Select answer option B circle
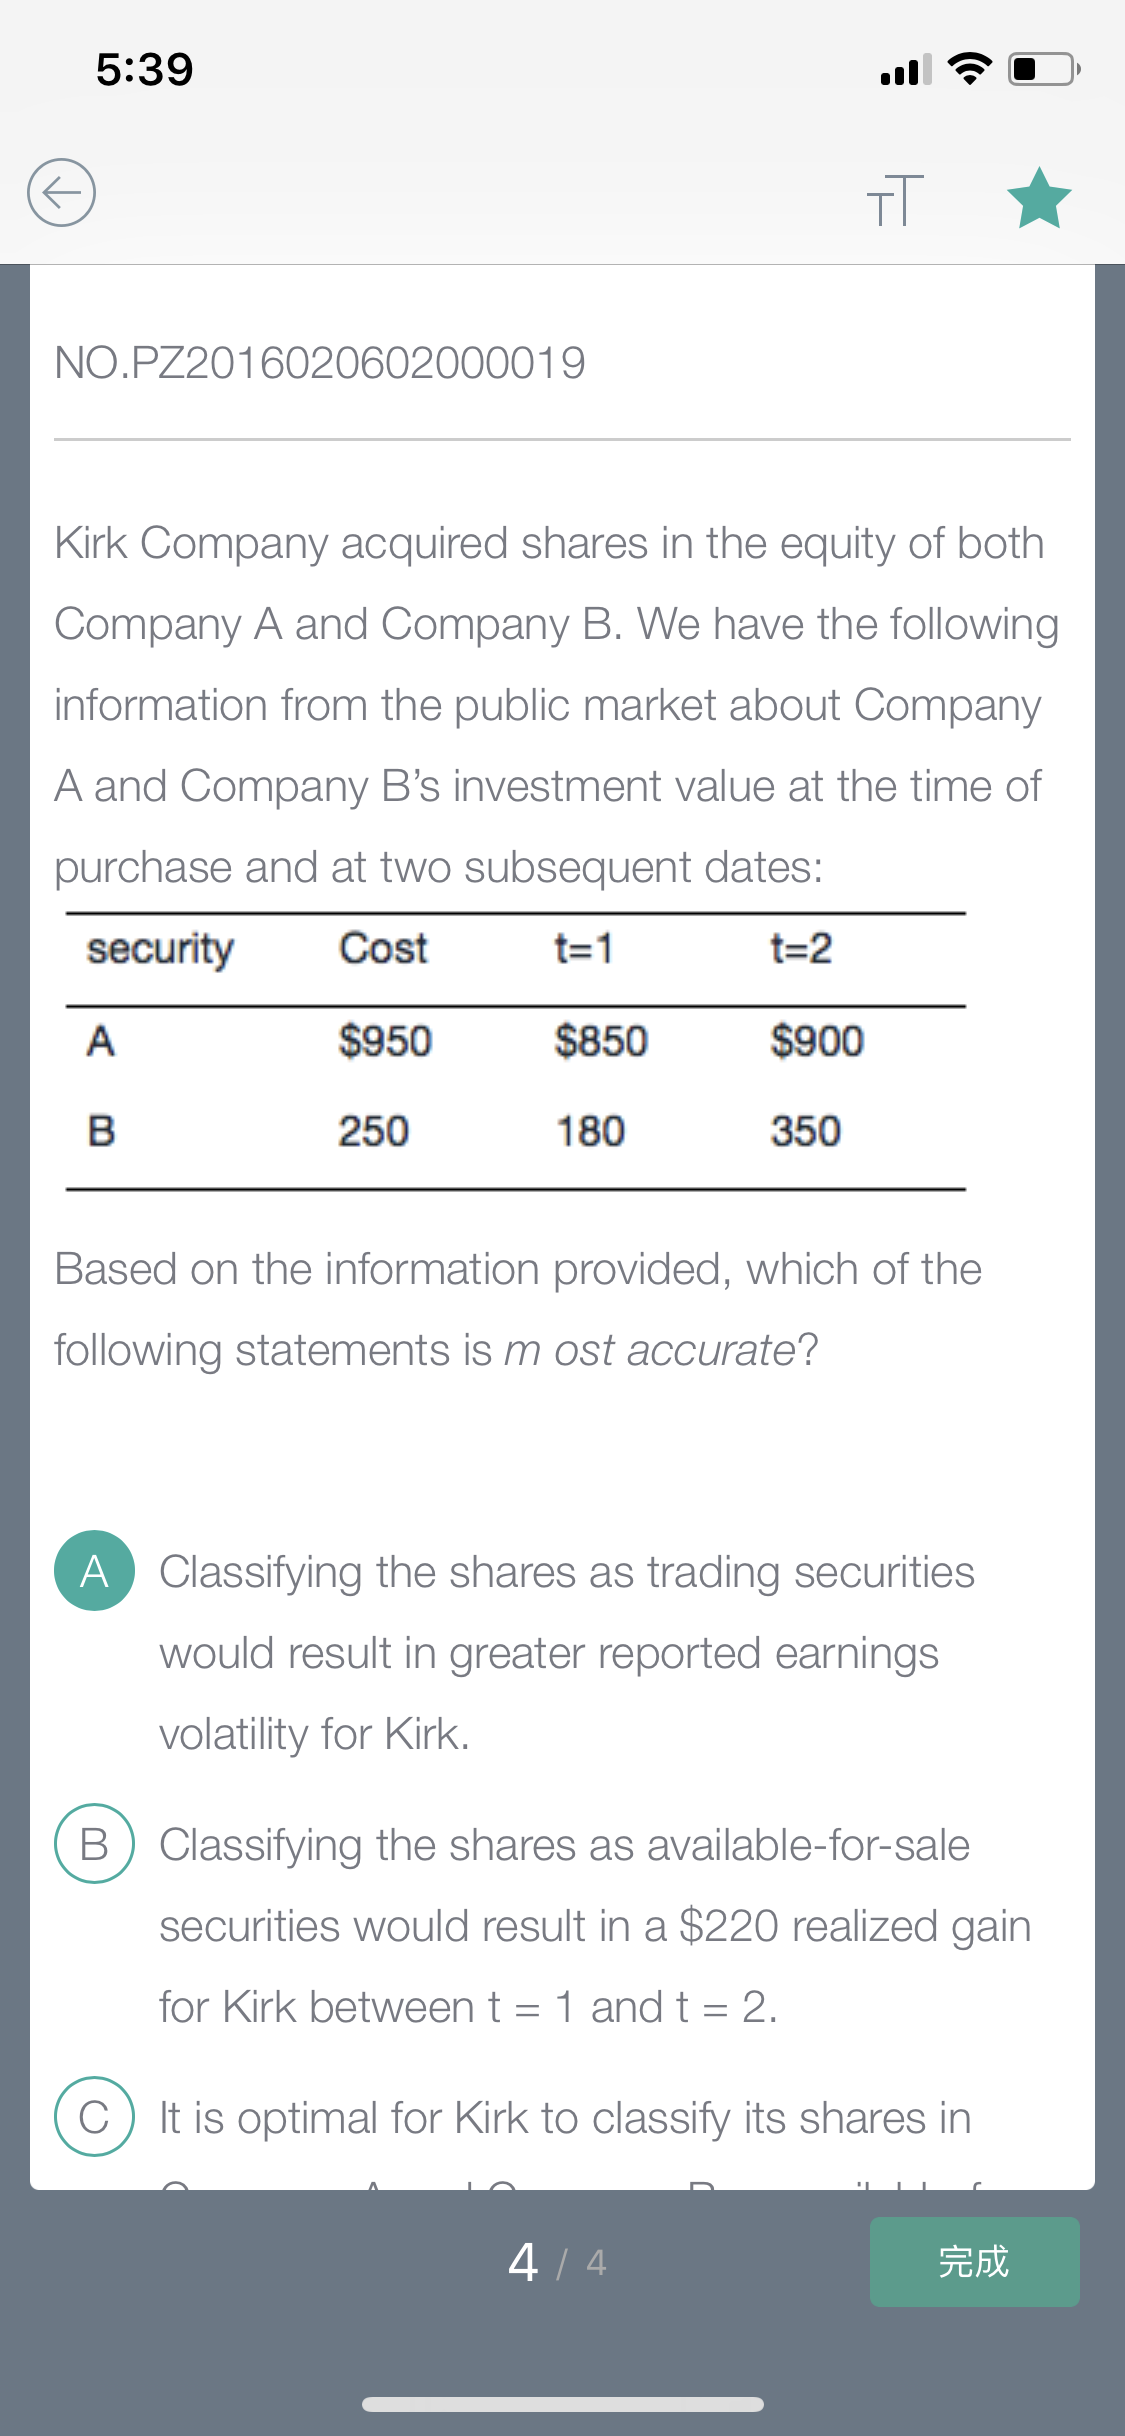This screenshot has width=1125, height=2436. coord(94,1843)
